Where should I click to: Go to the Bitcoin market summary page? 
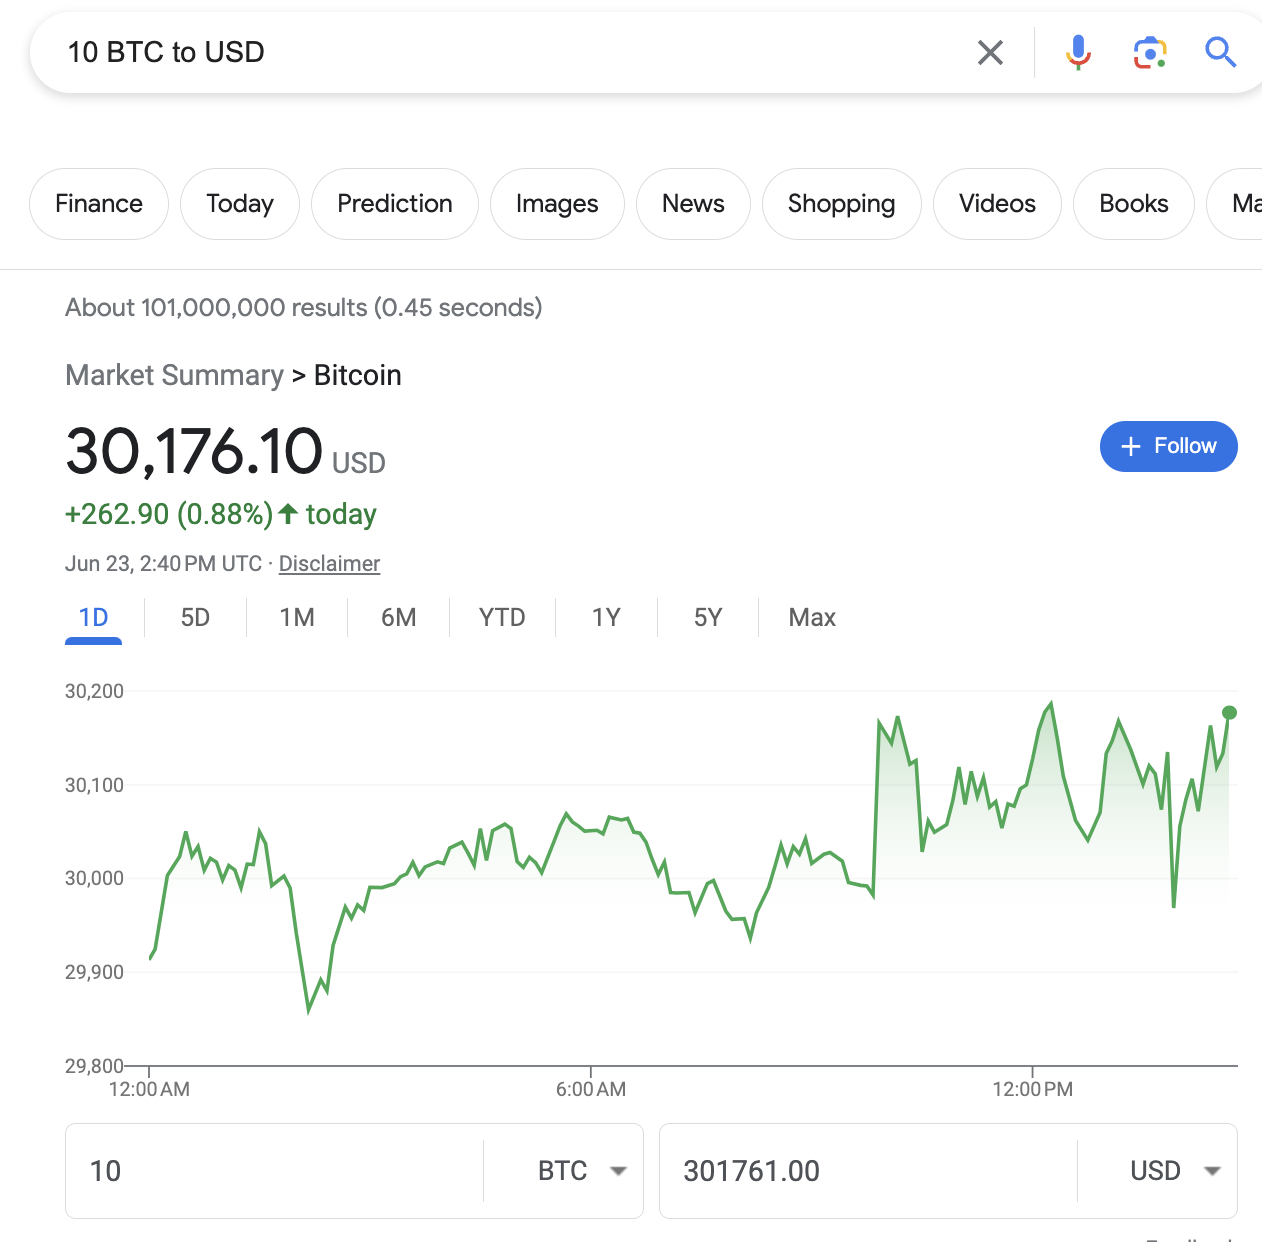pyautogui.click(x=357, y=375)
